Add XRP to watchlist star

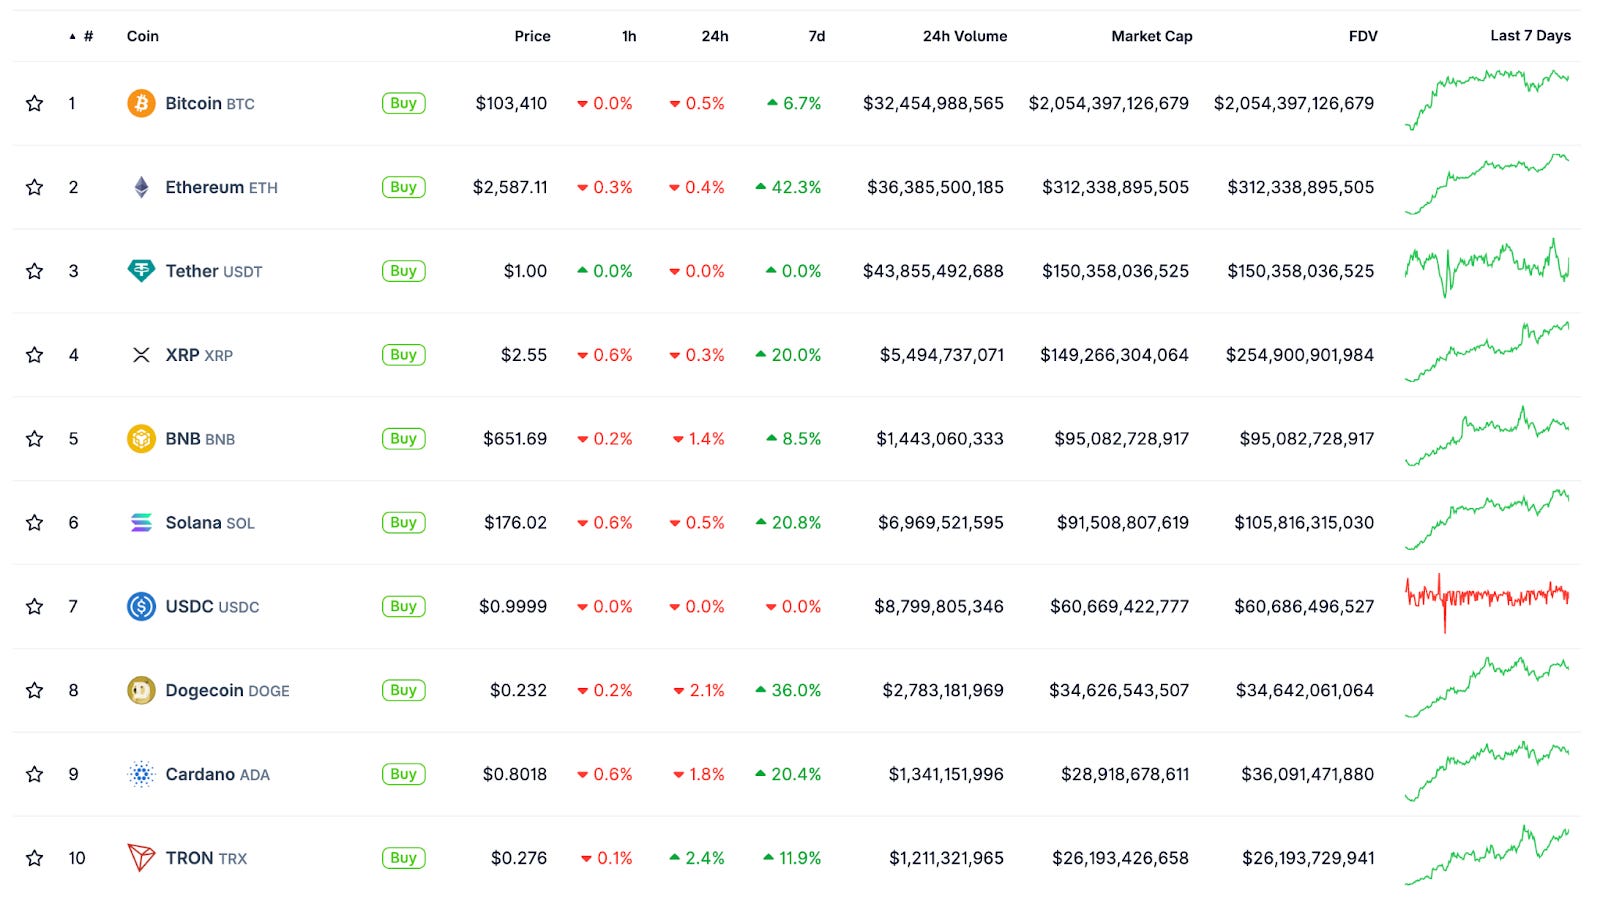(35, 355)
